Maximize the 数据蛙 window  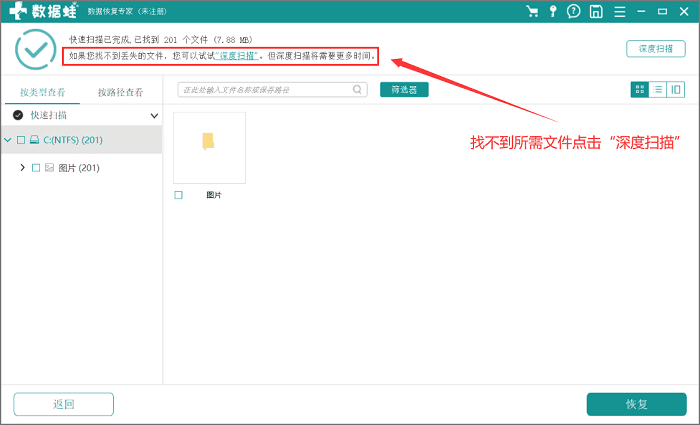point(662,12)
